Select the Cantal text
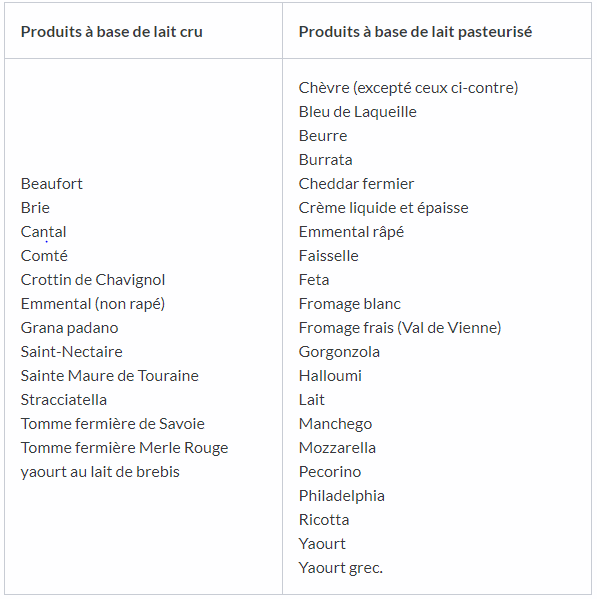The width and height of the screenshot is (597, 599). (44, 232)
